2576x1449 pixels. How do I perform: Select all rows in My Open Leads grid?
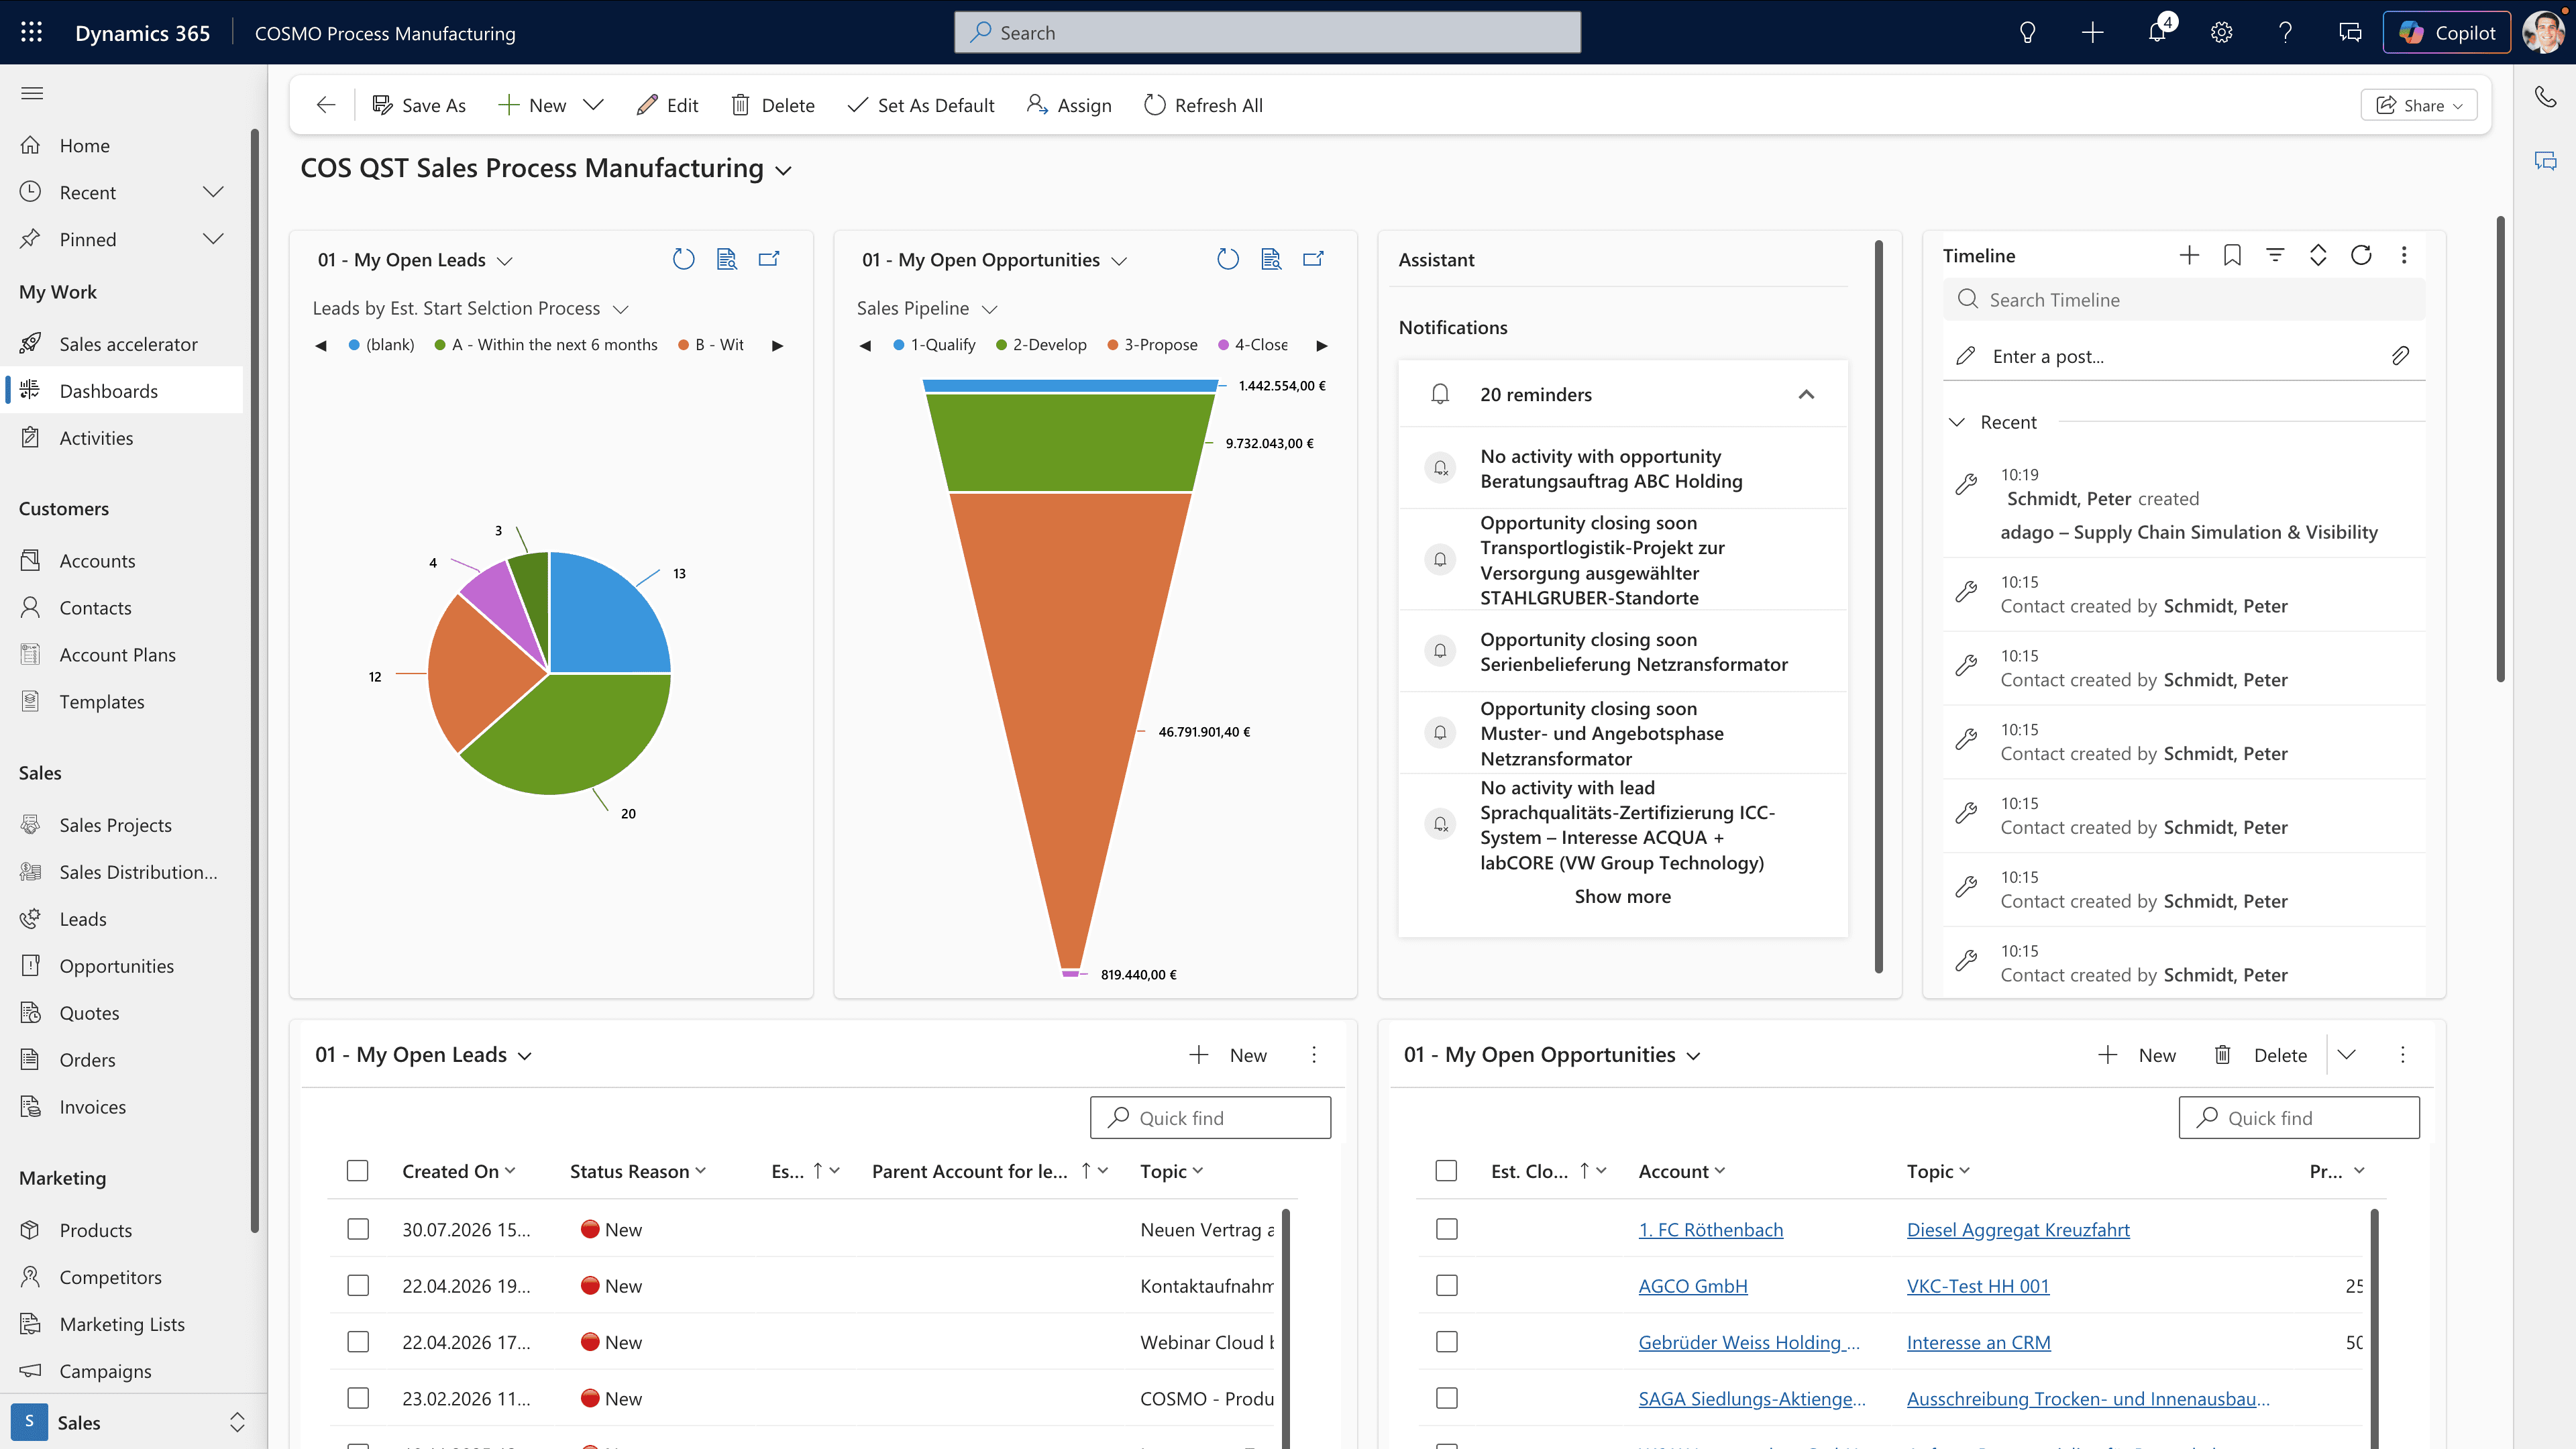(357, 1170)
